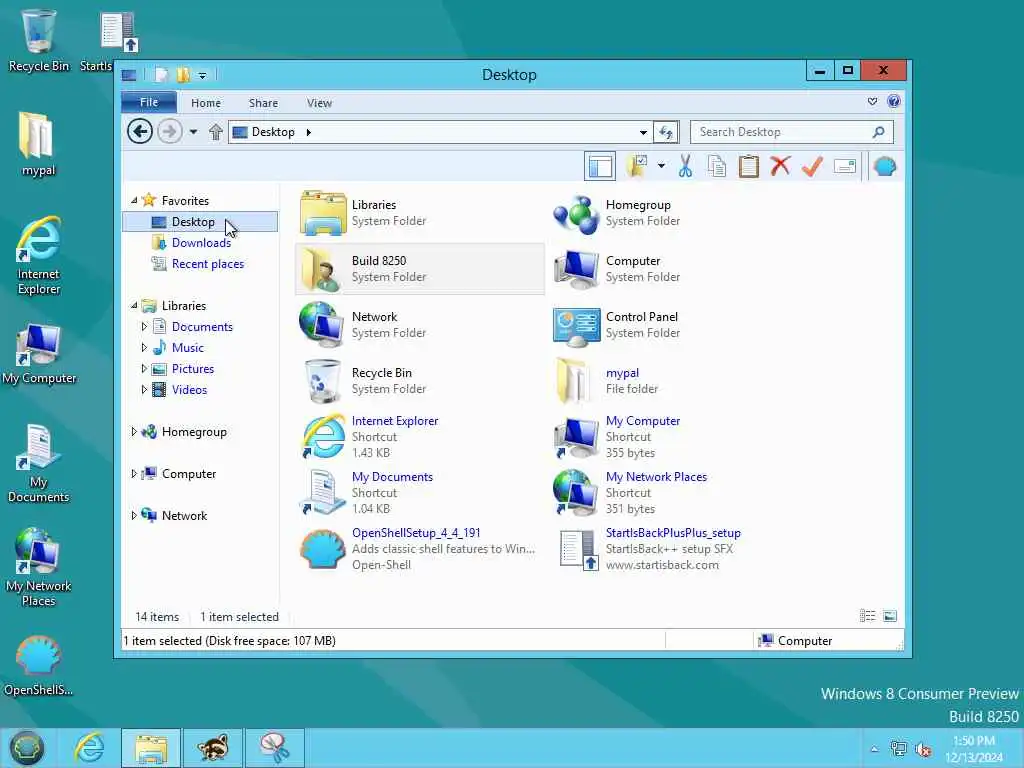Collapse the Libraries tree group

134,305
